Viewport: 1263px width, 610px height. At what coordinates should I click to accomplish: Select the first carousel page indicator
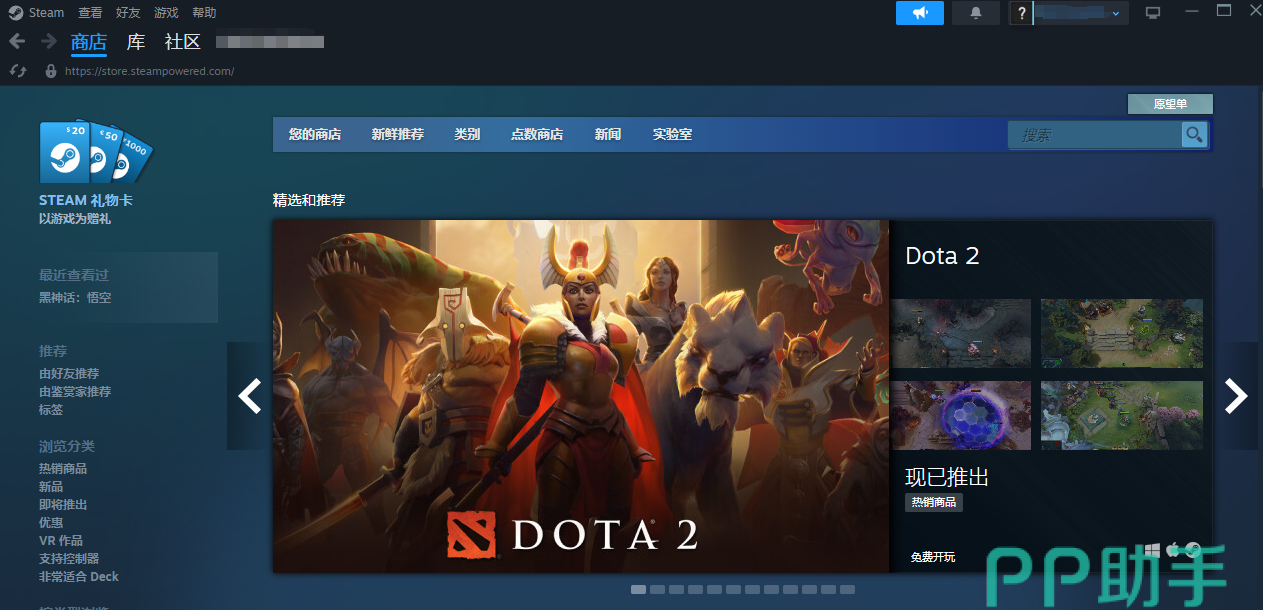(x=638, y=589)
